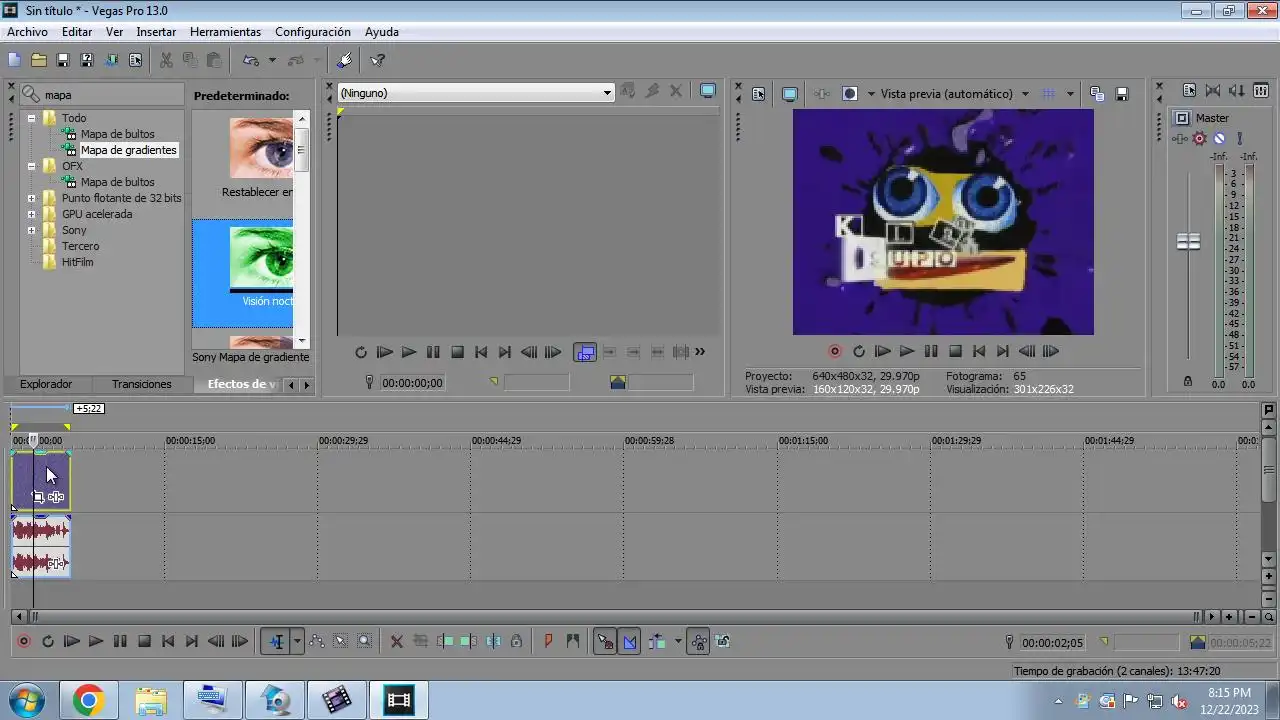
Task: Click the Open folder icon
Action: coord(39,60)
